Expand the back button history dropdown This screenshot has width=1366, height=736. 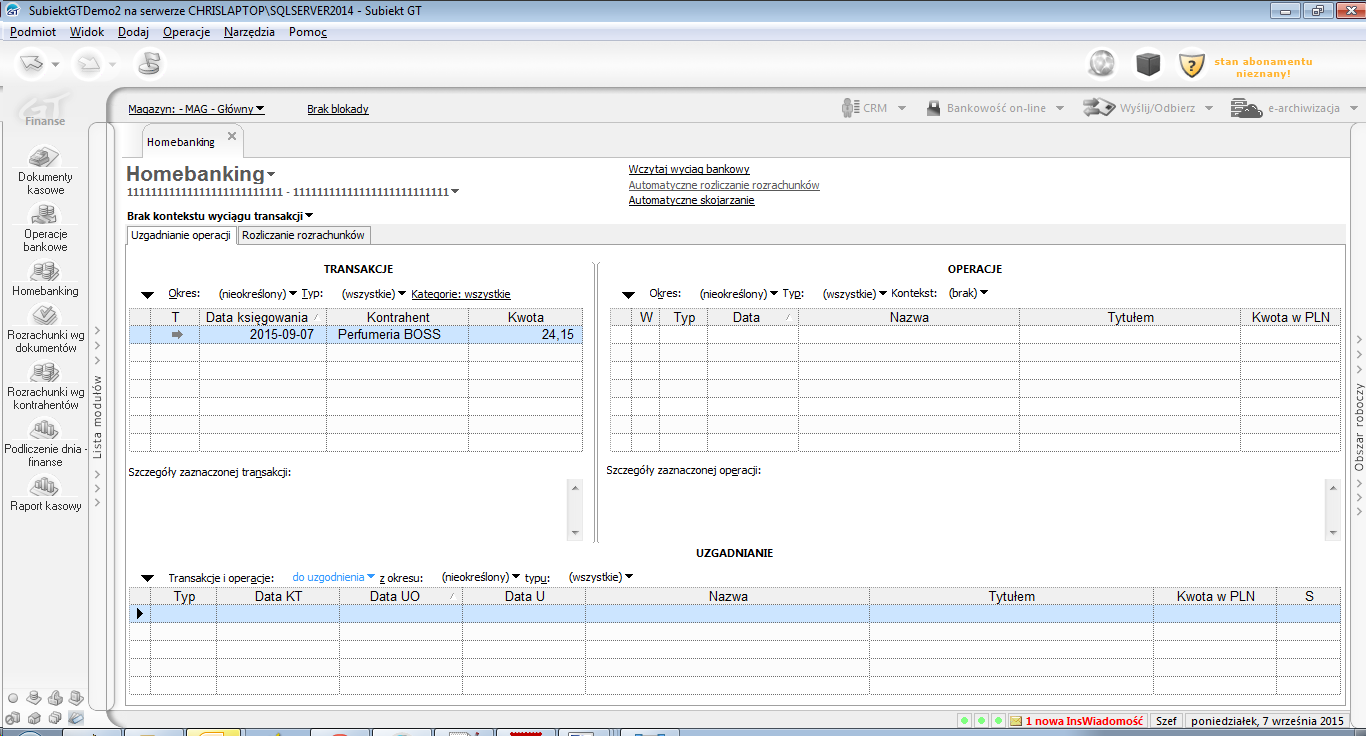56,65
